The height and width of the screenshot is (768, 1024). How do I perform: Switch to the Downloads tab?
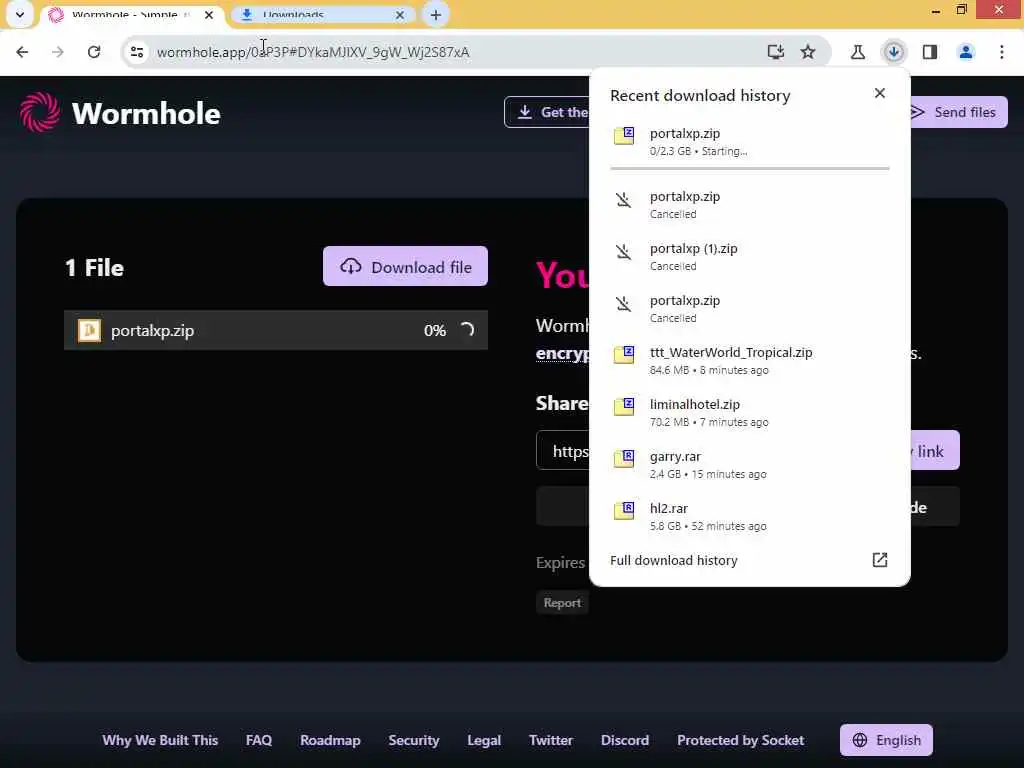coord(323,14)
